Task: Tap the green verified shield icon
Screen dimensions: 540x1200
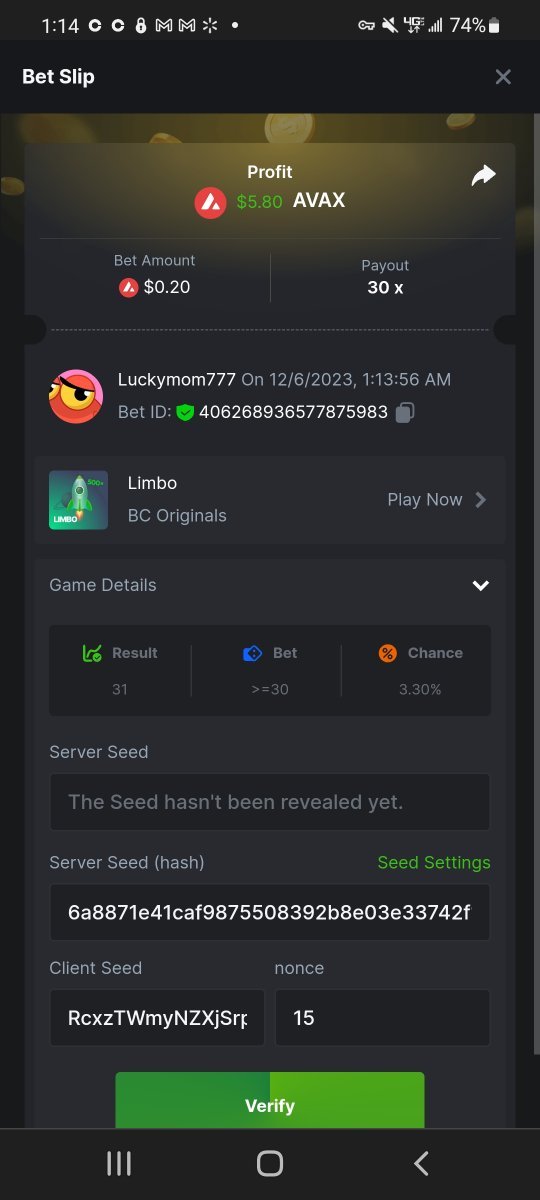Action: [185, 412]
